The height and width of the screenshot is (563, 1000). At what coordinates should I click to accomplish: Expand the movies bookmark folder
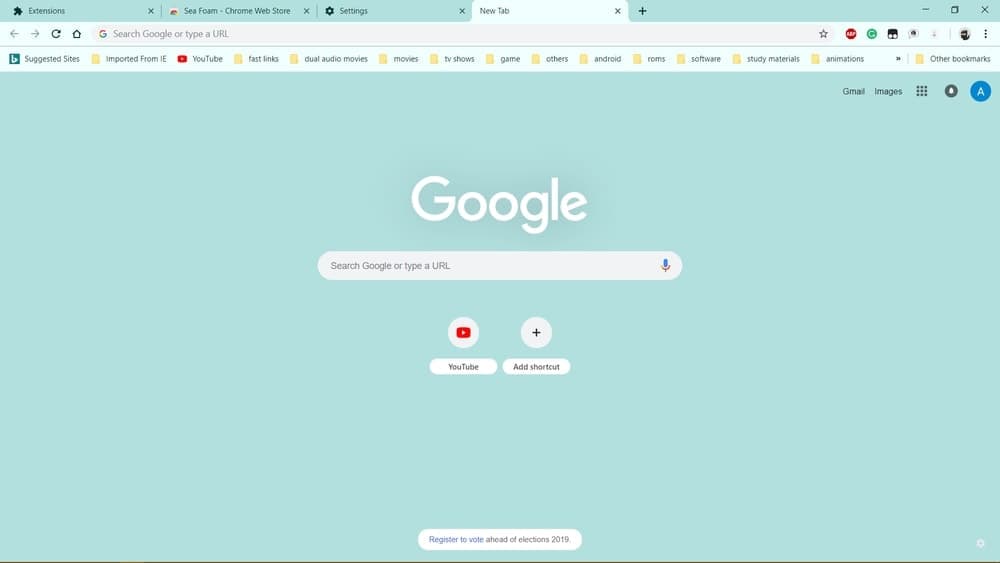(x=399, y=59)
